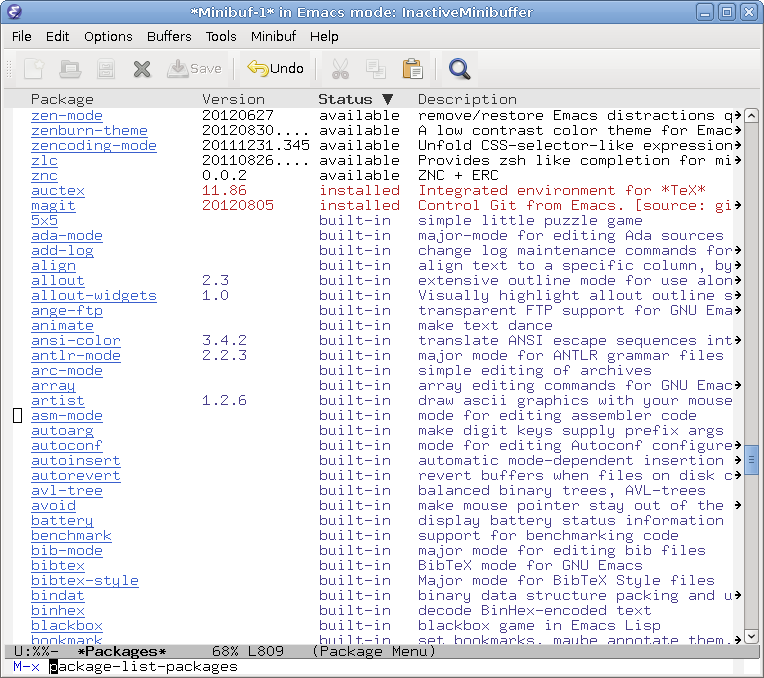The image size is (764, 678).
Task: Click the vertical scrollbar thumb
Action: click(752, 460)
